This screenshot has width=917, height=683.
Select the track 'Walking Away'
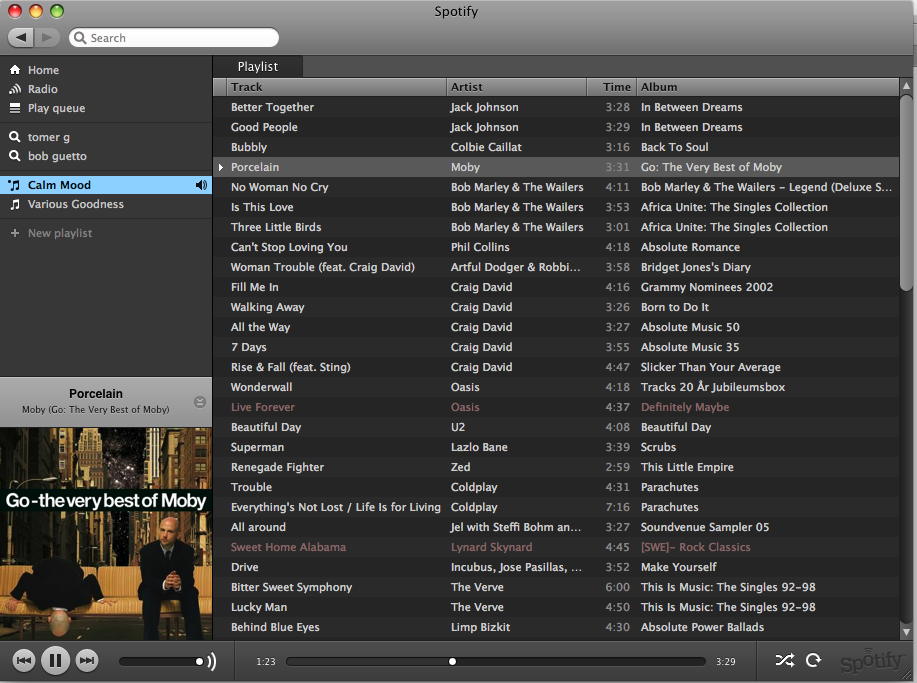click(267, 307)
